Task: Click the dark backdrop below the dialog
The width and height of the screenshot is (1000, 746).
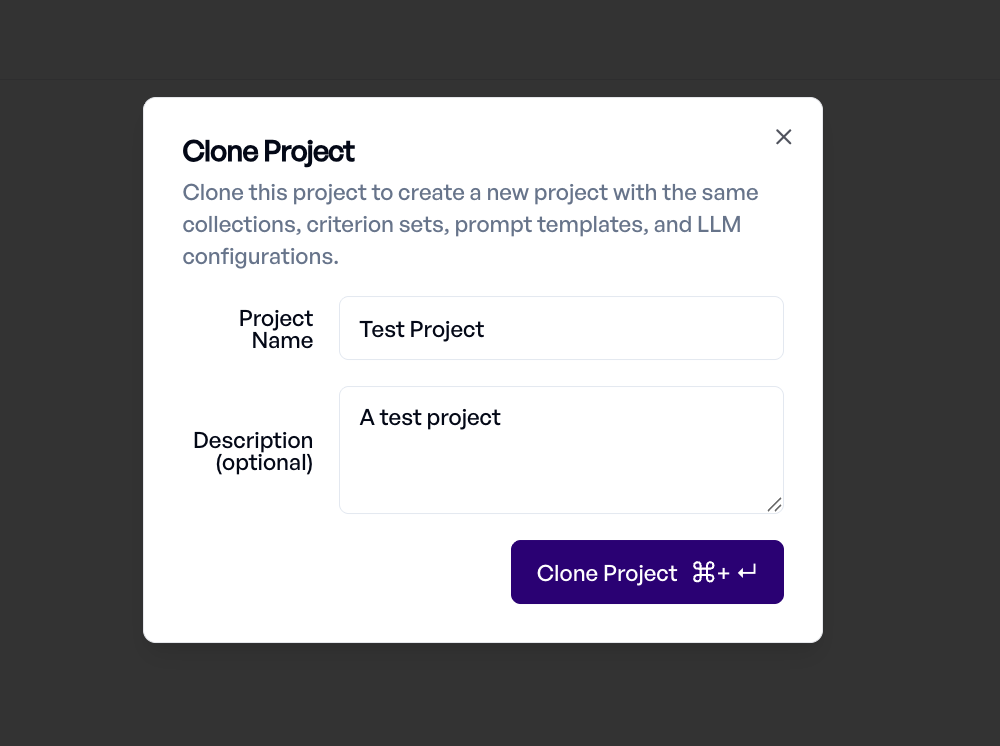Action: [483, 695]
